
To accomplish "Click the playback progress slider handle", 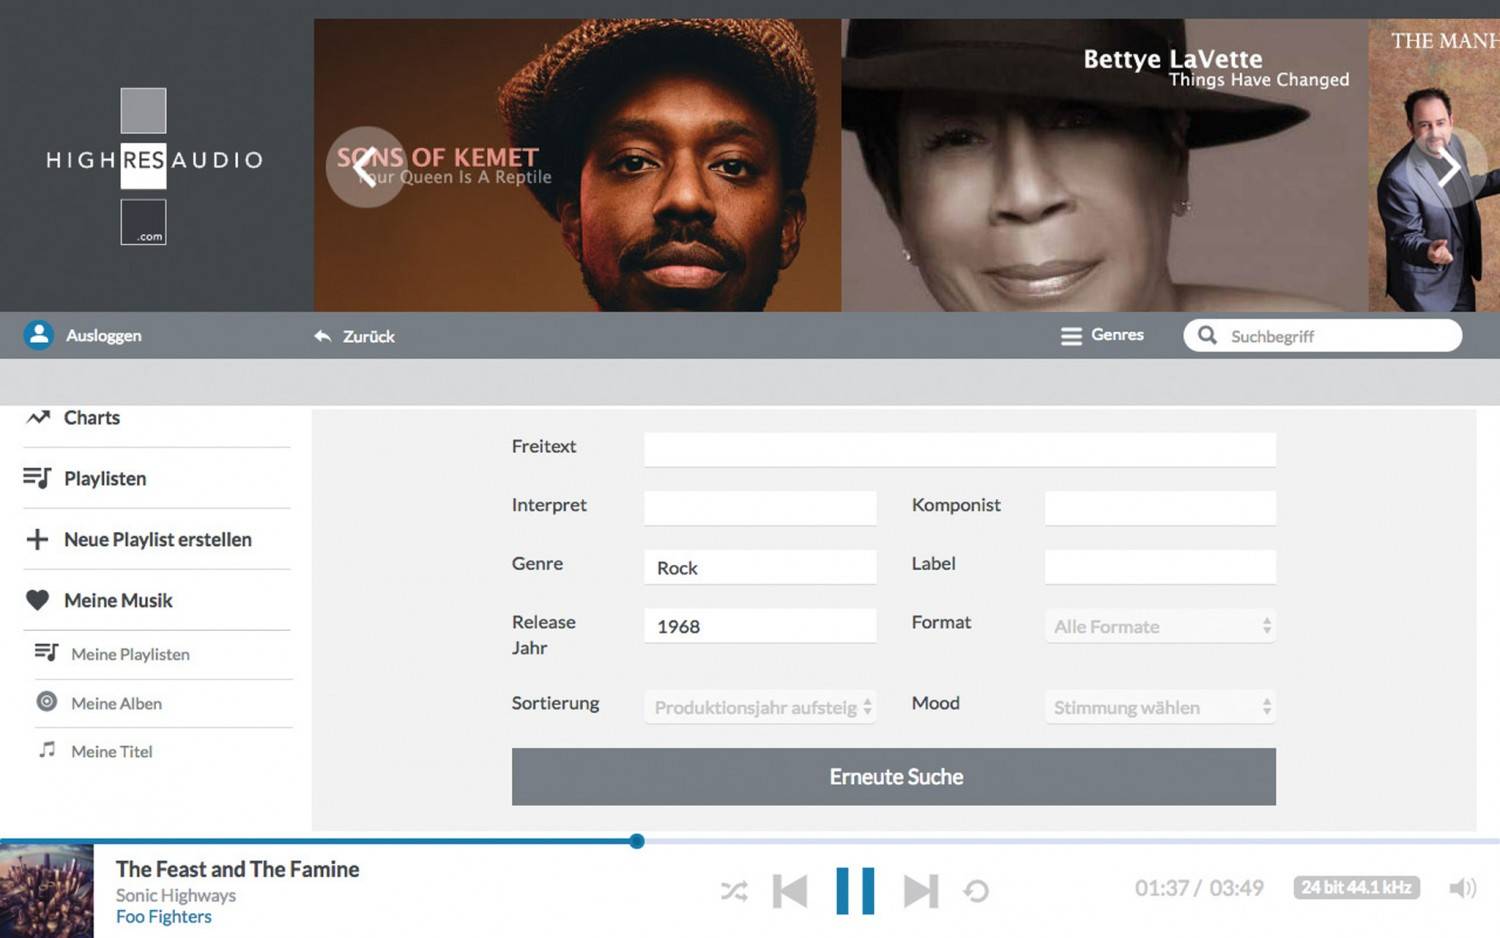I will pyautogui.click(x=637, y=841).
